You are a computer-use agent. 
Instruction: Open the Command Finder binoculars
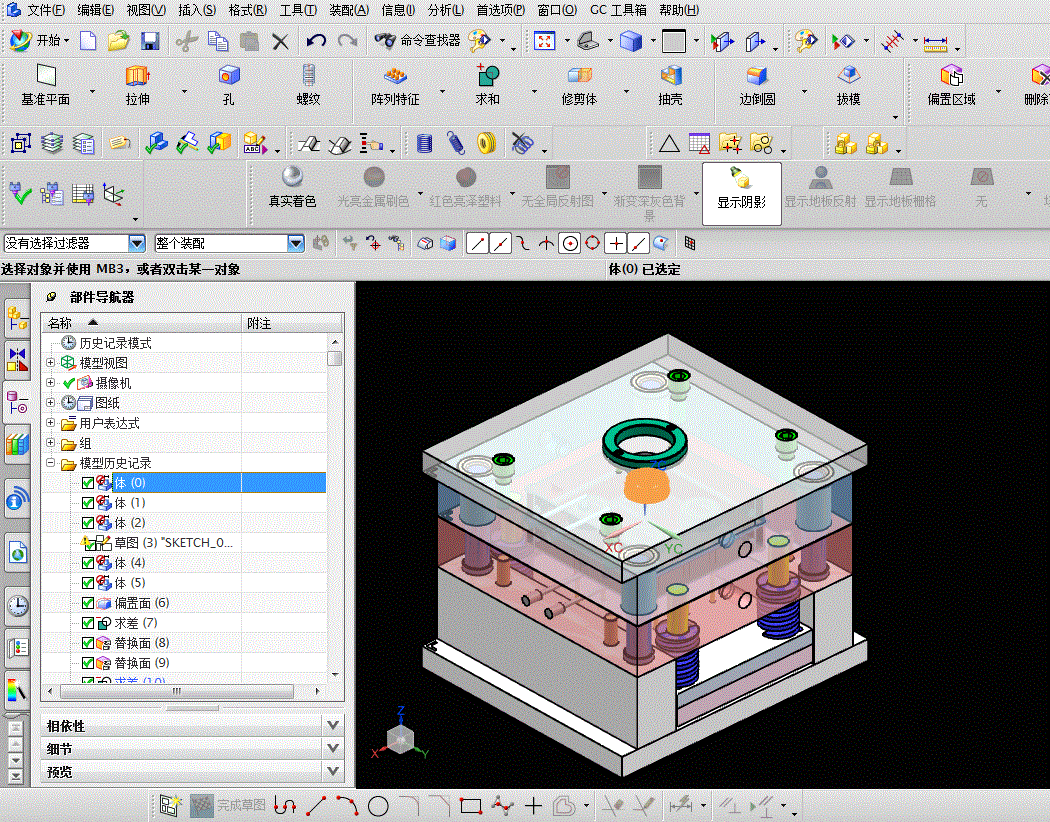pos(384,41)
